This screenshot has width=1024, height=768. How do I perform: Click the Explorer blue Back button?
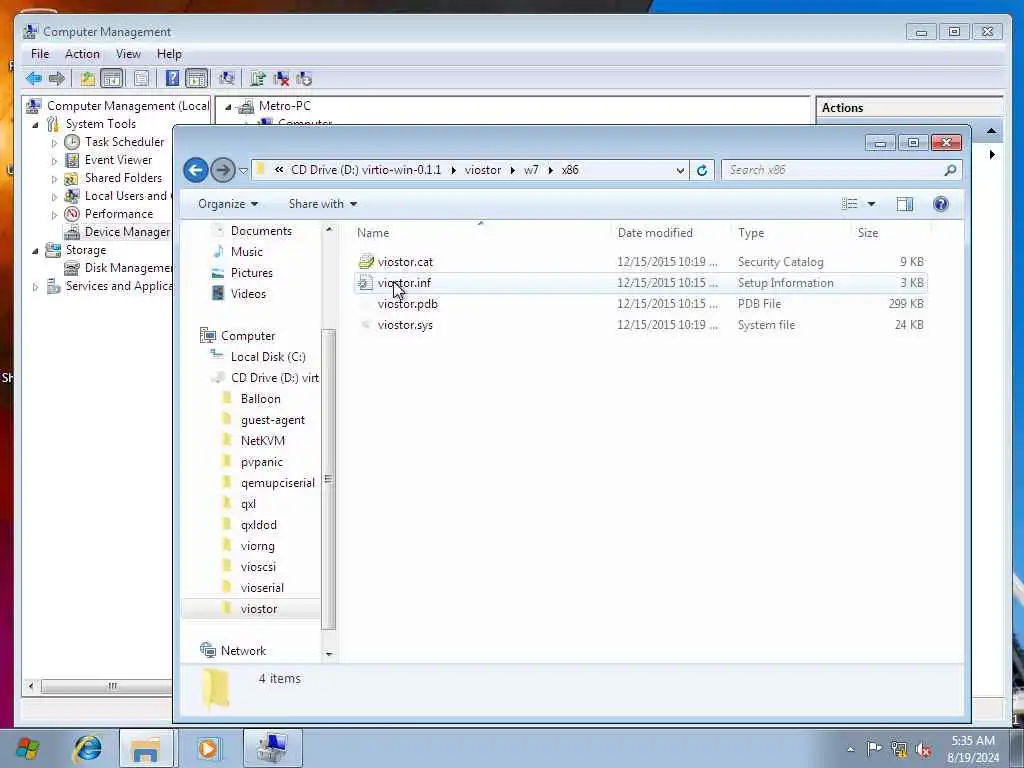(x=196, y=170)
